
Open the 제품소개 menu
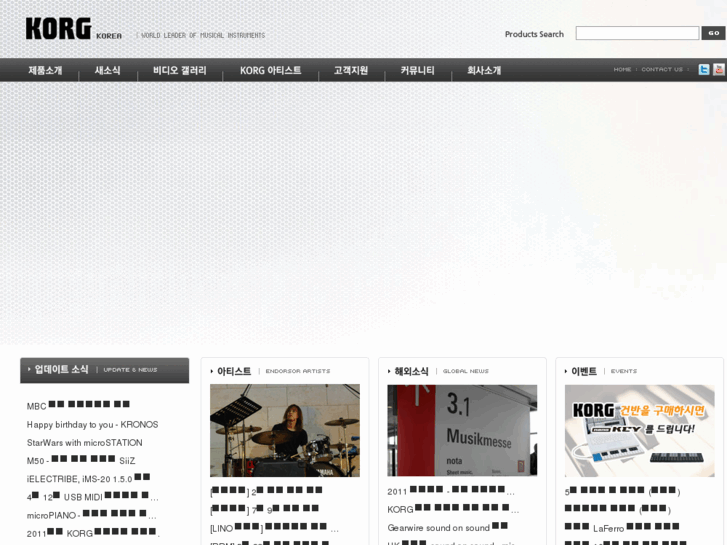[45, 71]
